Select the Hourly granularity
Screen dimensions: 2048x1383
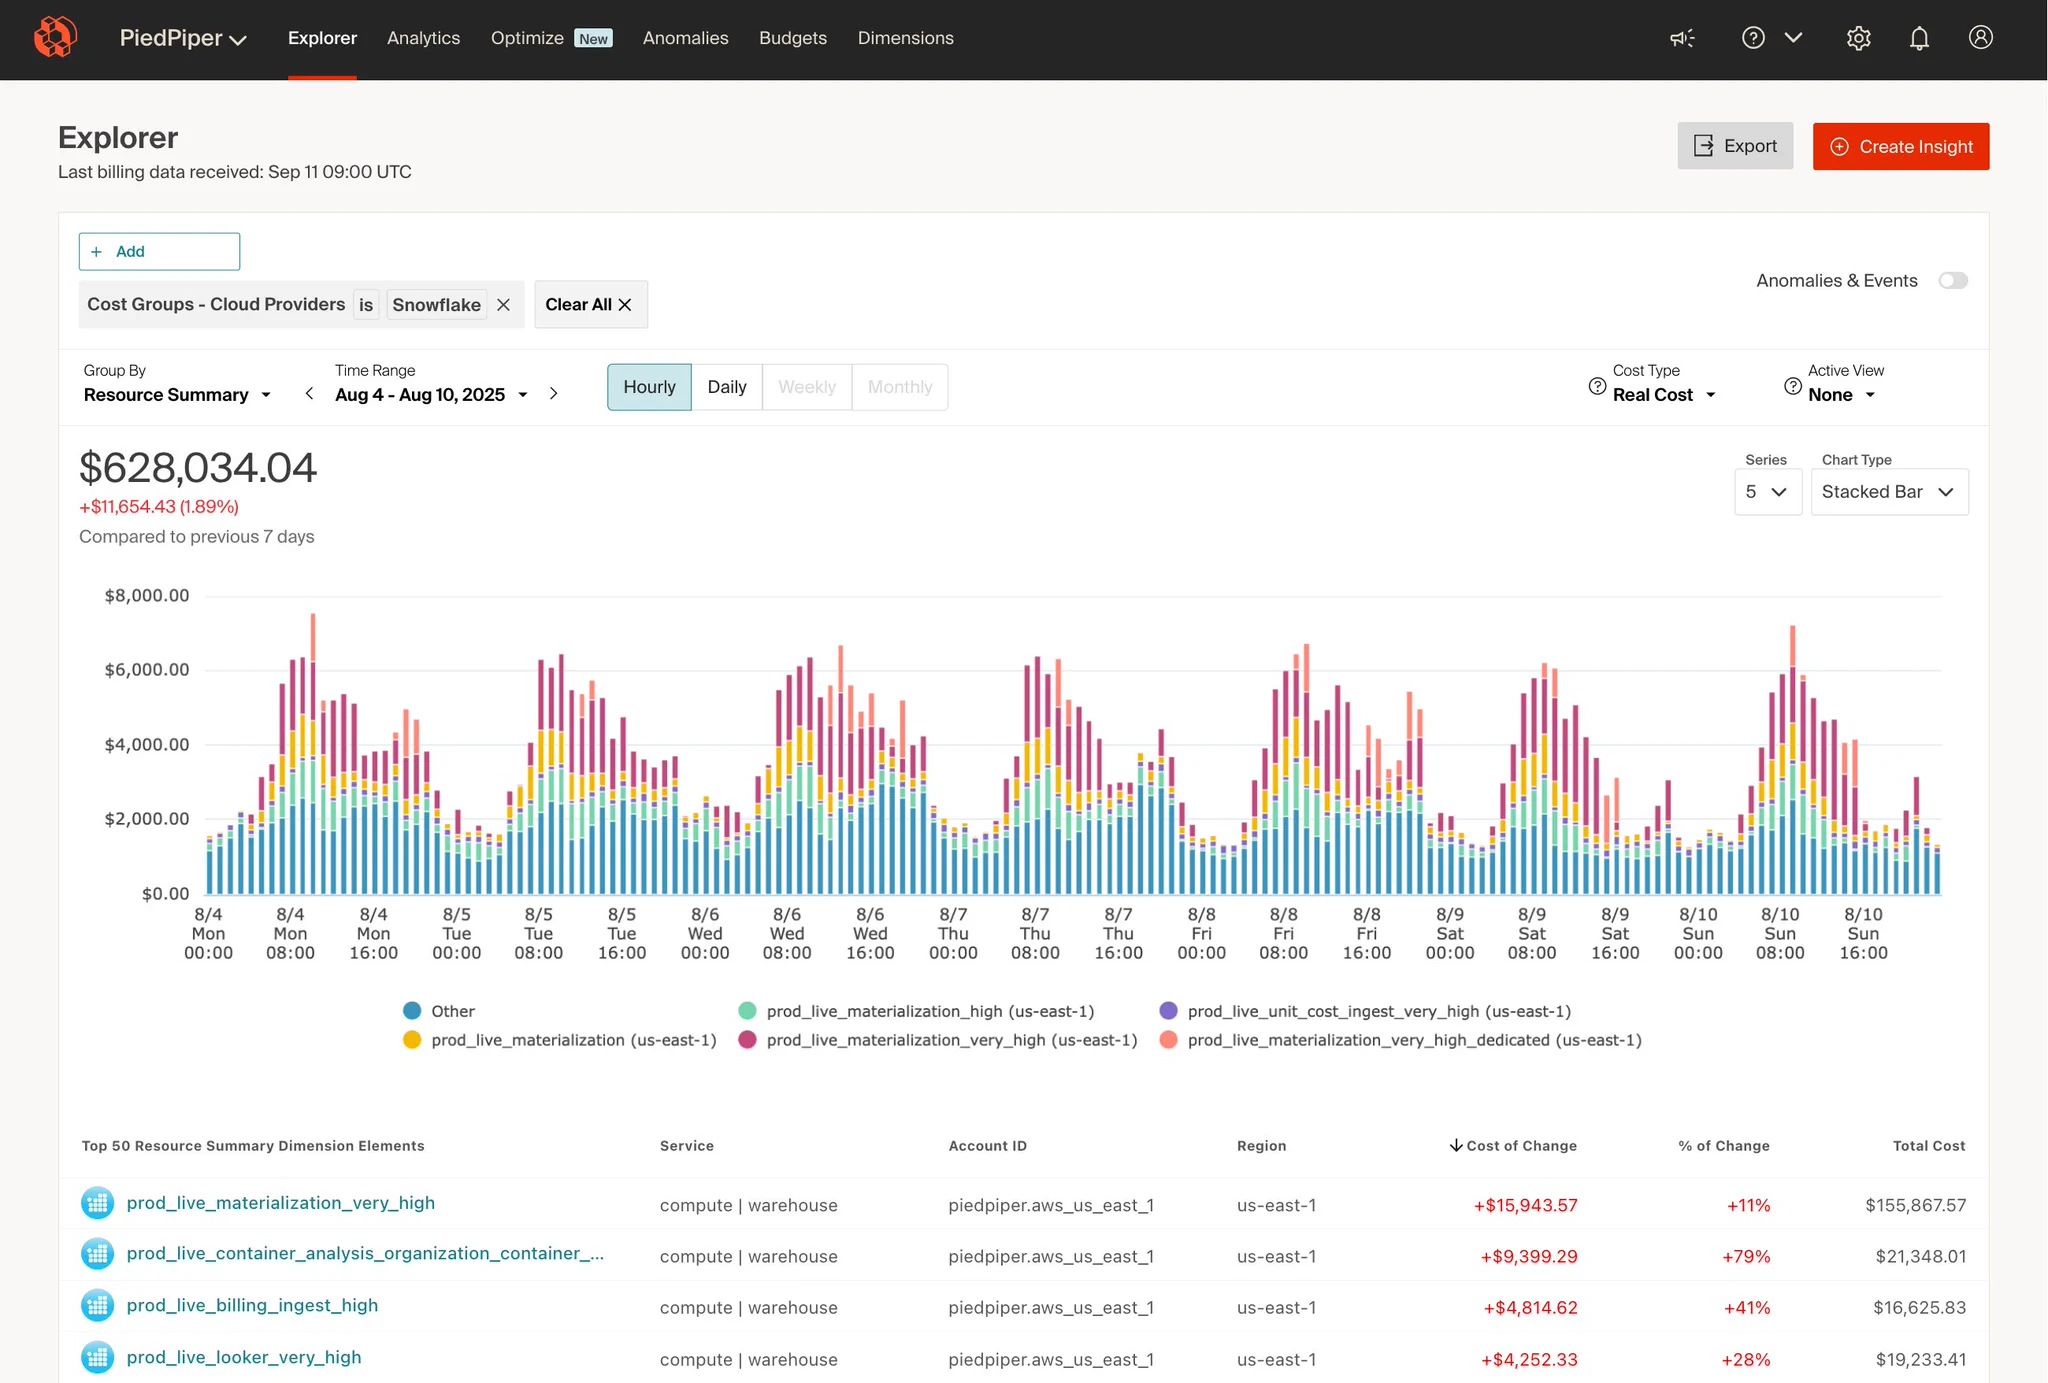click(649, 387)
